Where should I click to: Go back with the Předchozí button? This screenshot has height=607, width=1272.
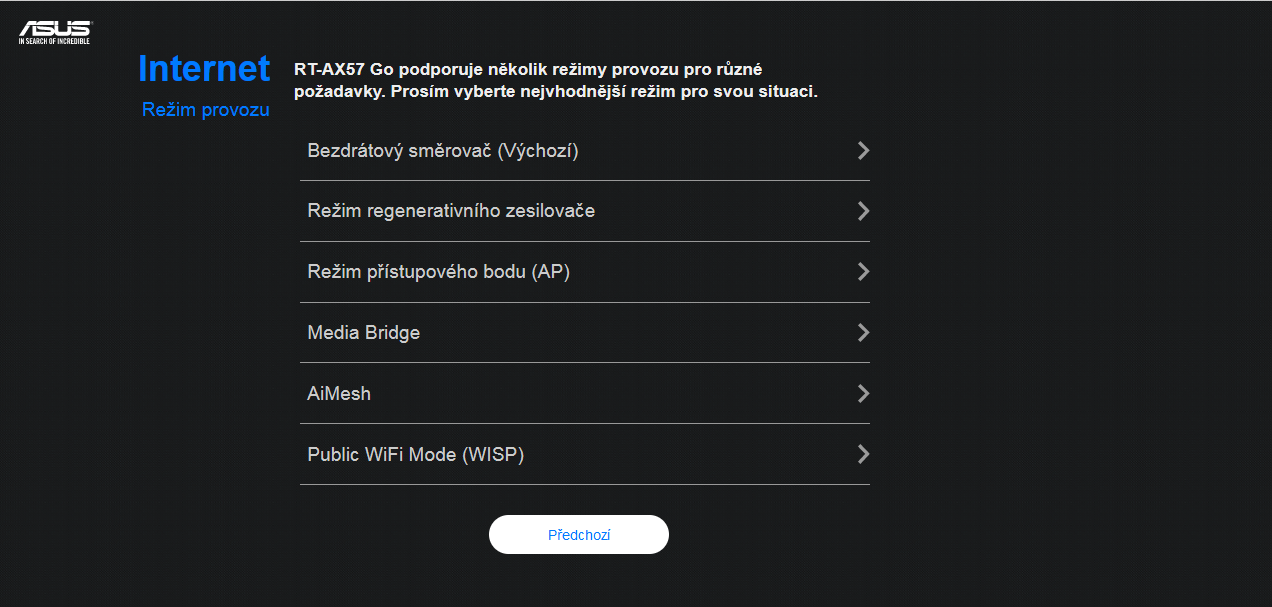click(x=579, y=535)
